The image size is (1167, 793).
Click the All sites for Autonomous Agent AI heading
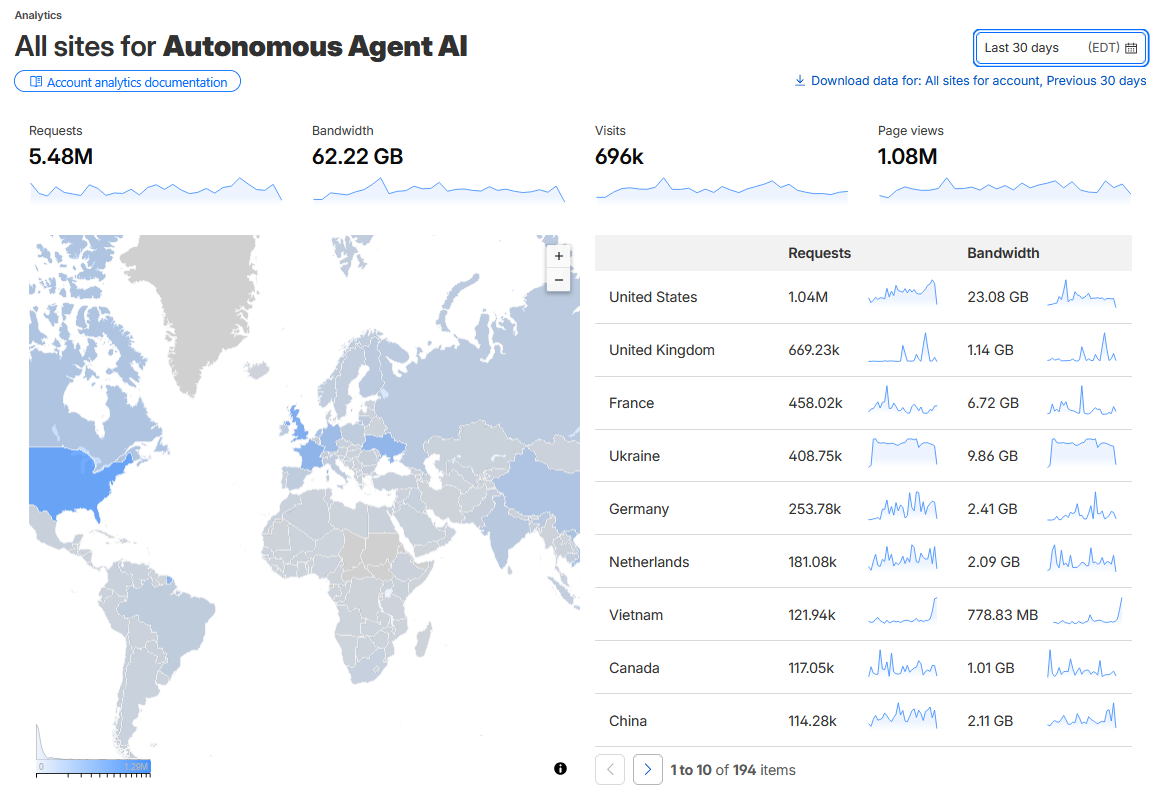241,46
